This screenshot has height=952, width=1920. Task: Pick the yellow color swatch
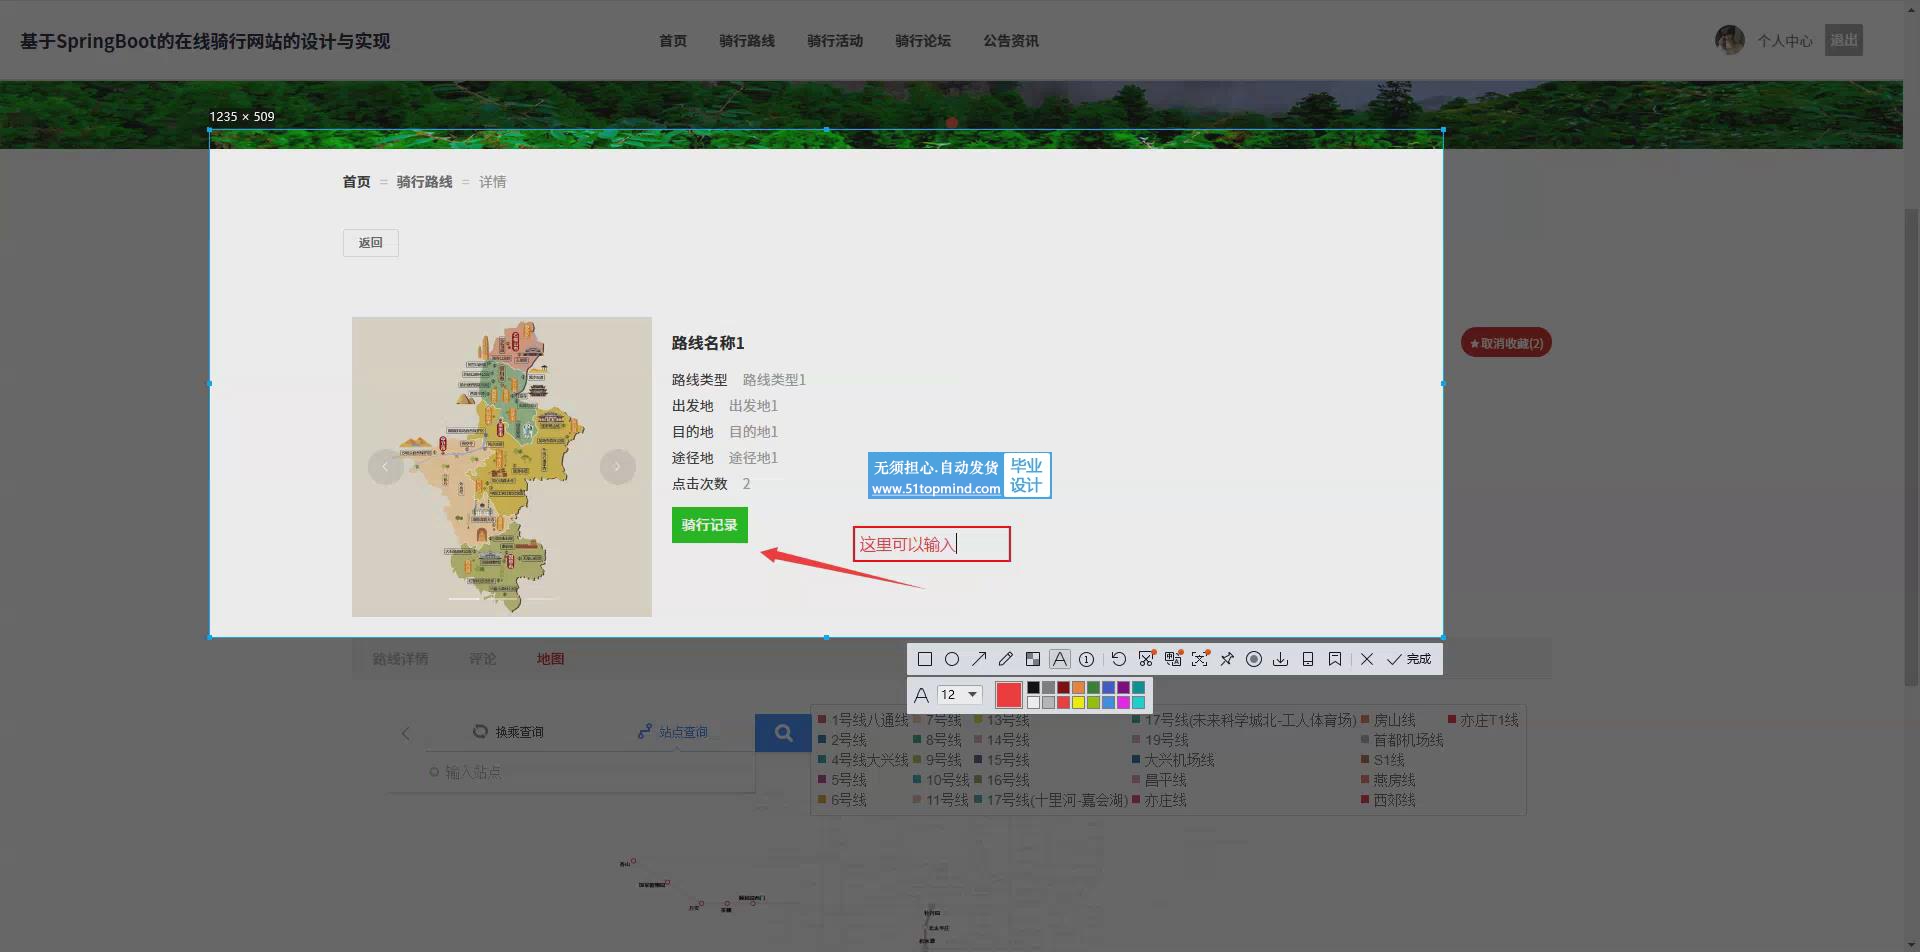tap(1078, 702)
